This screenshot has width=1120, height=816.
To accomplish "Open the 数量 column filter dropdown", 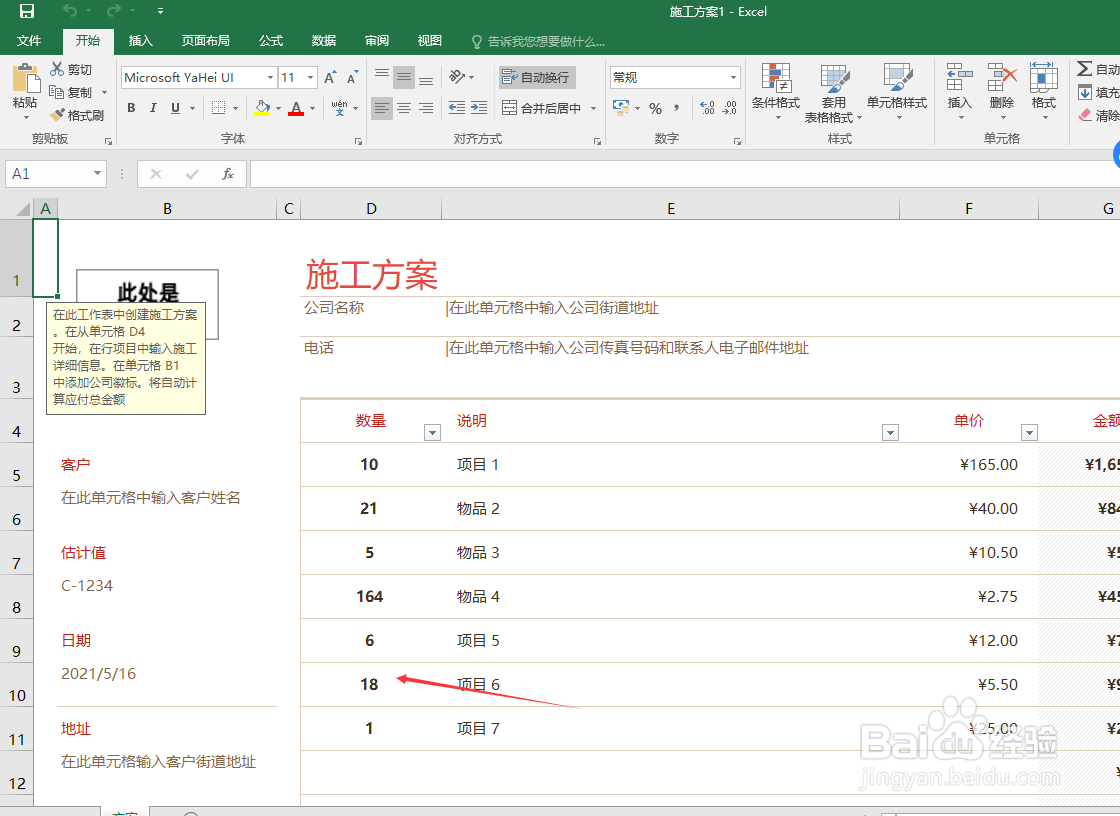I will click(432, 433).
